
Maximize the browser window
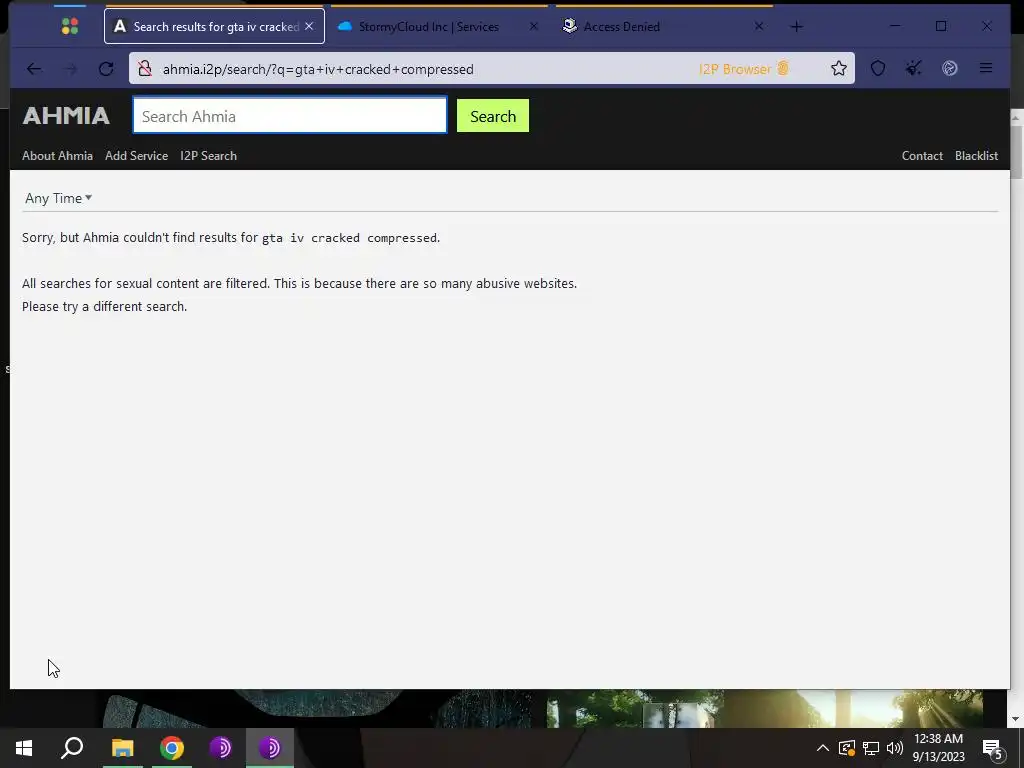pos(941,26)
